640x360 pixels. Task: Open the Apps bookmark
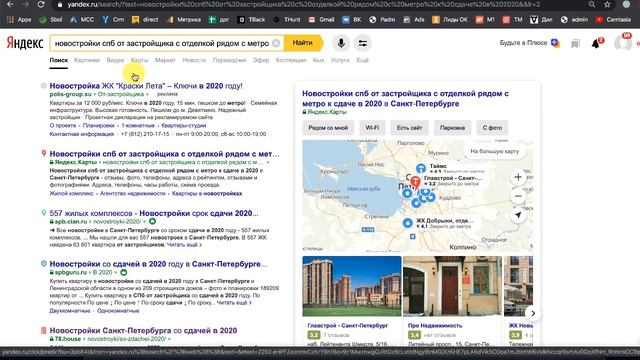coord(19,19)
